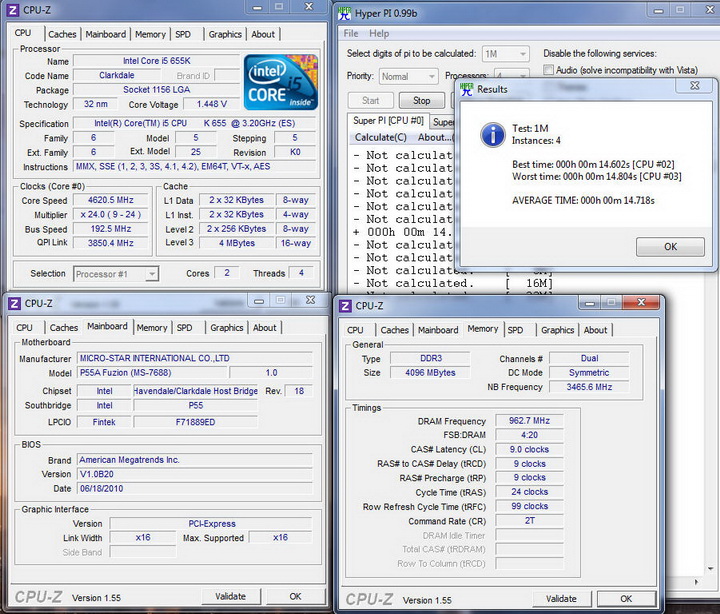
Task: Click the Start button in Hyper PI
Action: (x=371, y=101)
